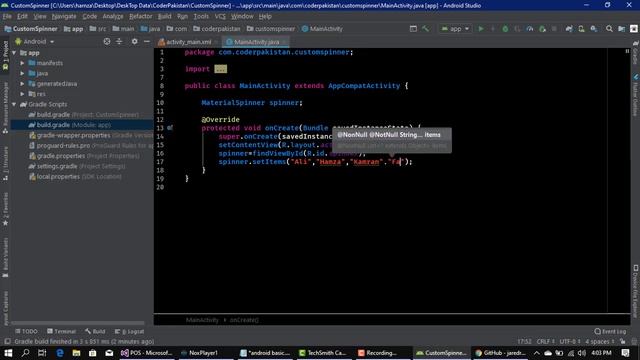Open the Device File Explorer side panel

pyautogui.click(x=635, y=291)
